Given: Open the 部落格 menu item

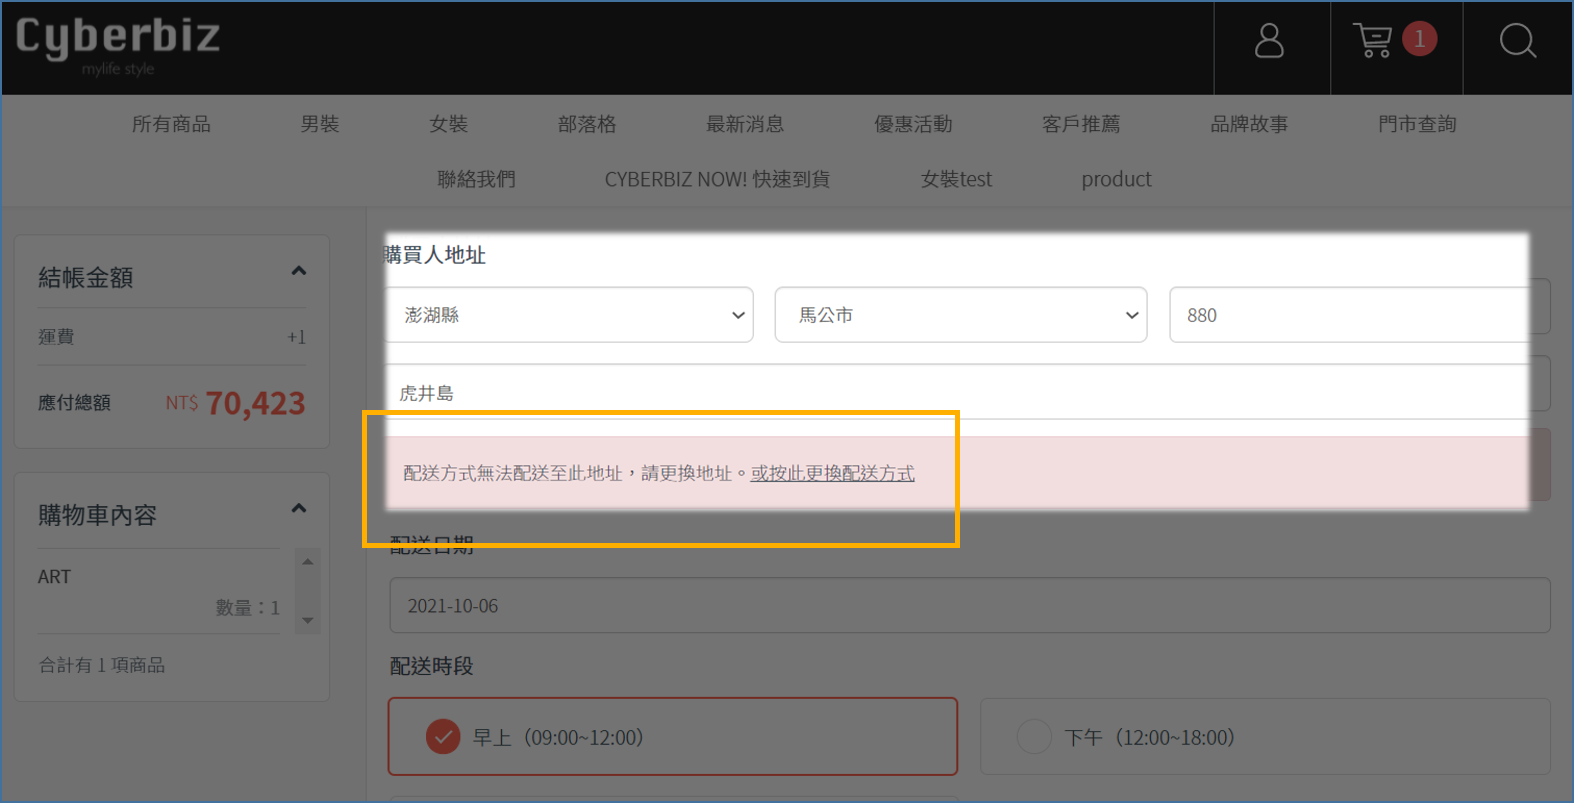Looking at the screenshot, I should 587,124.
